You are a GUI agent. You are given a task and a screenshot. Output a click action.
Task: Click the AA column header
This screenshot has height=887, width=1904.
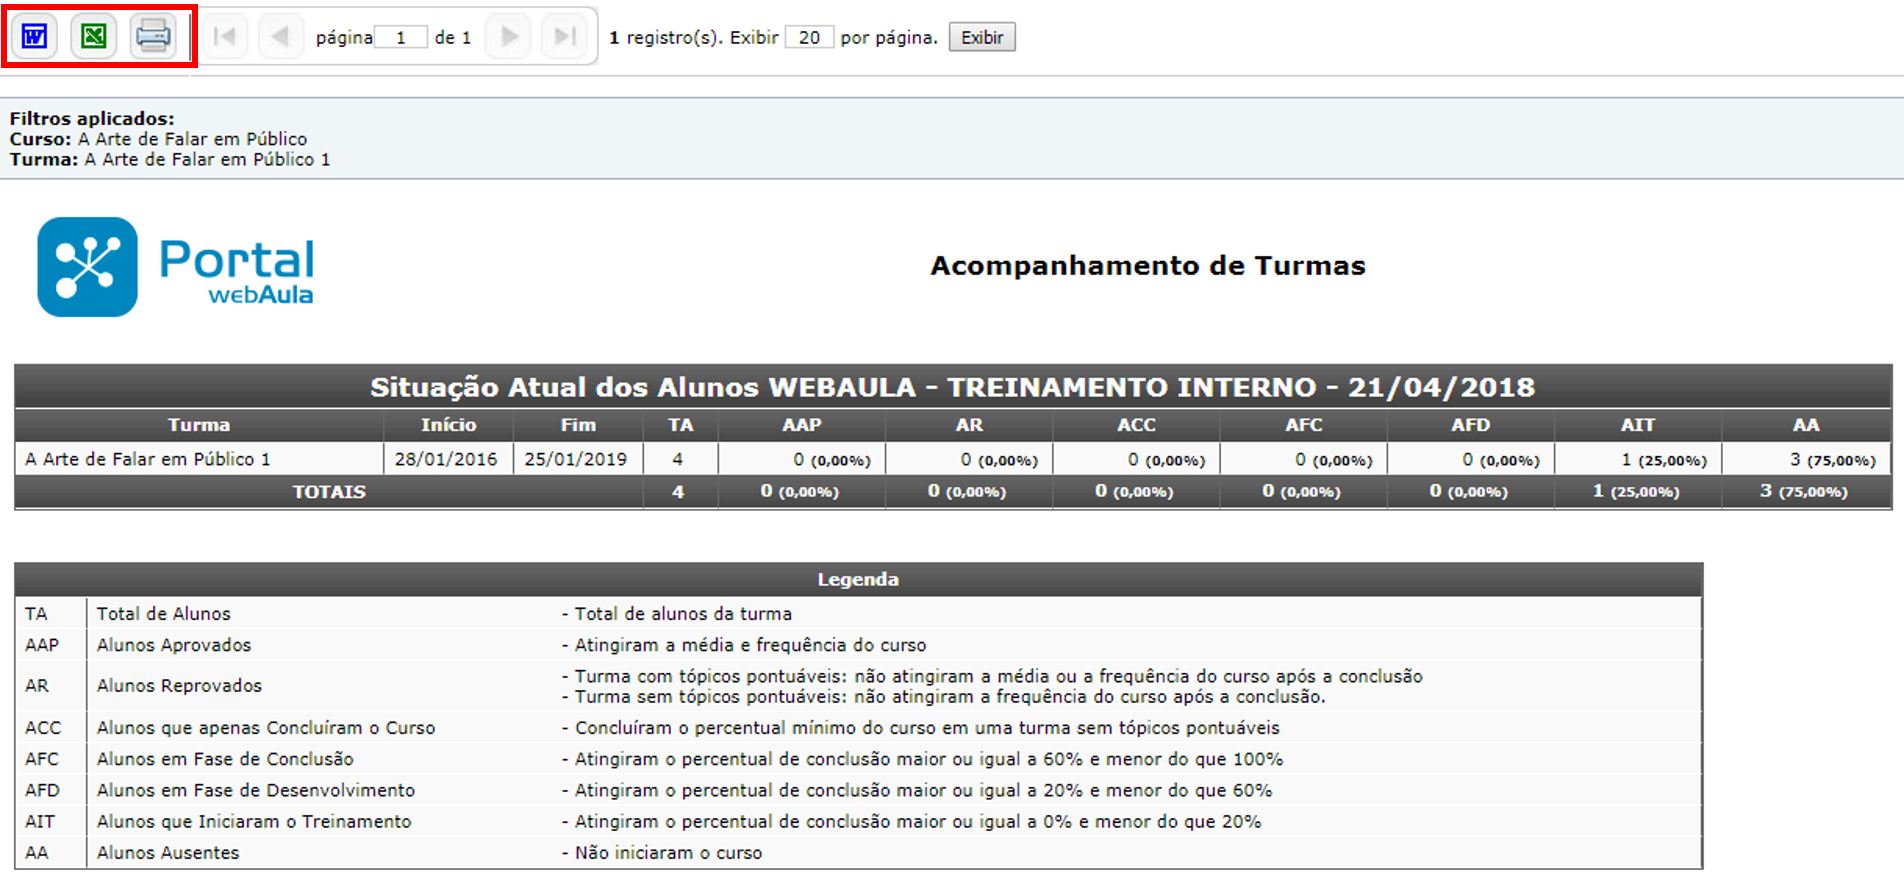[x=1805, y=425]
